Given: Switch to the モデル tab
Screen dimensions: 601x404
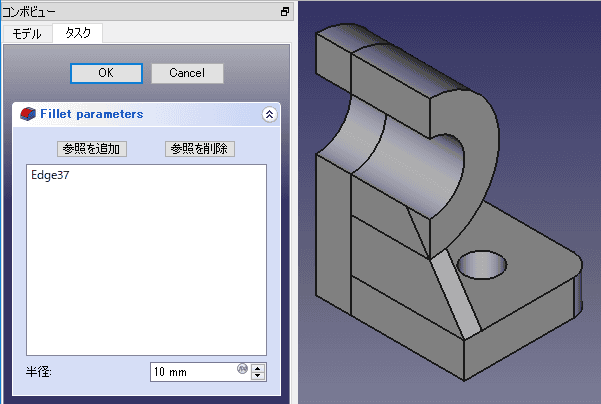Looking at the screenshot, I should [x=27, y=34].
